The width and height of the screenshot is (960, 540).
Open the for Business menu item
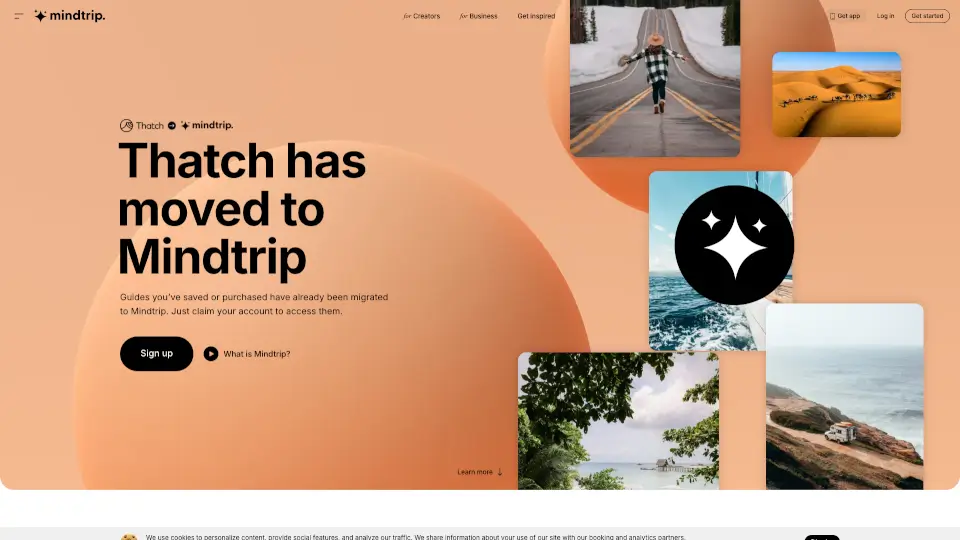click(478, 16)
